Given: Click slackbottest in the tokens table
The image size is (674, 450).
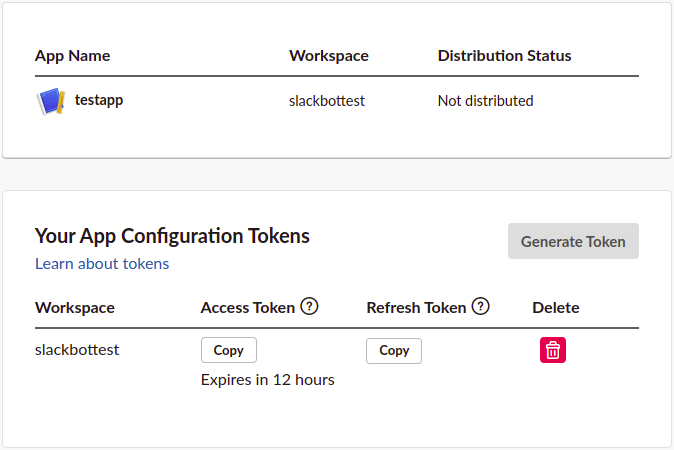Looking at the screenshot, I should [77, 350].
